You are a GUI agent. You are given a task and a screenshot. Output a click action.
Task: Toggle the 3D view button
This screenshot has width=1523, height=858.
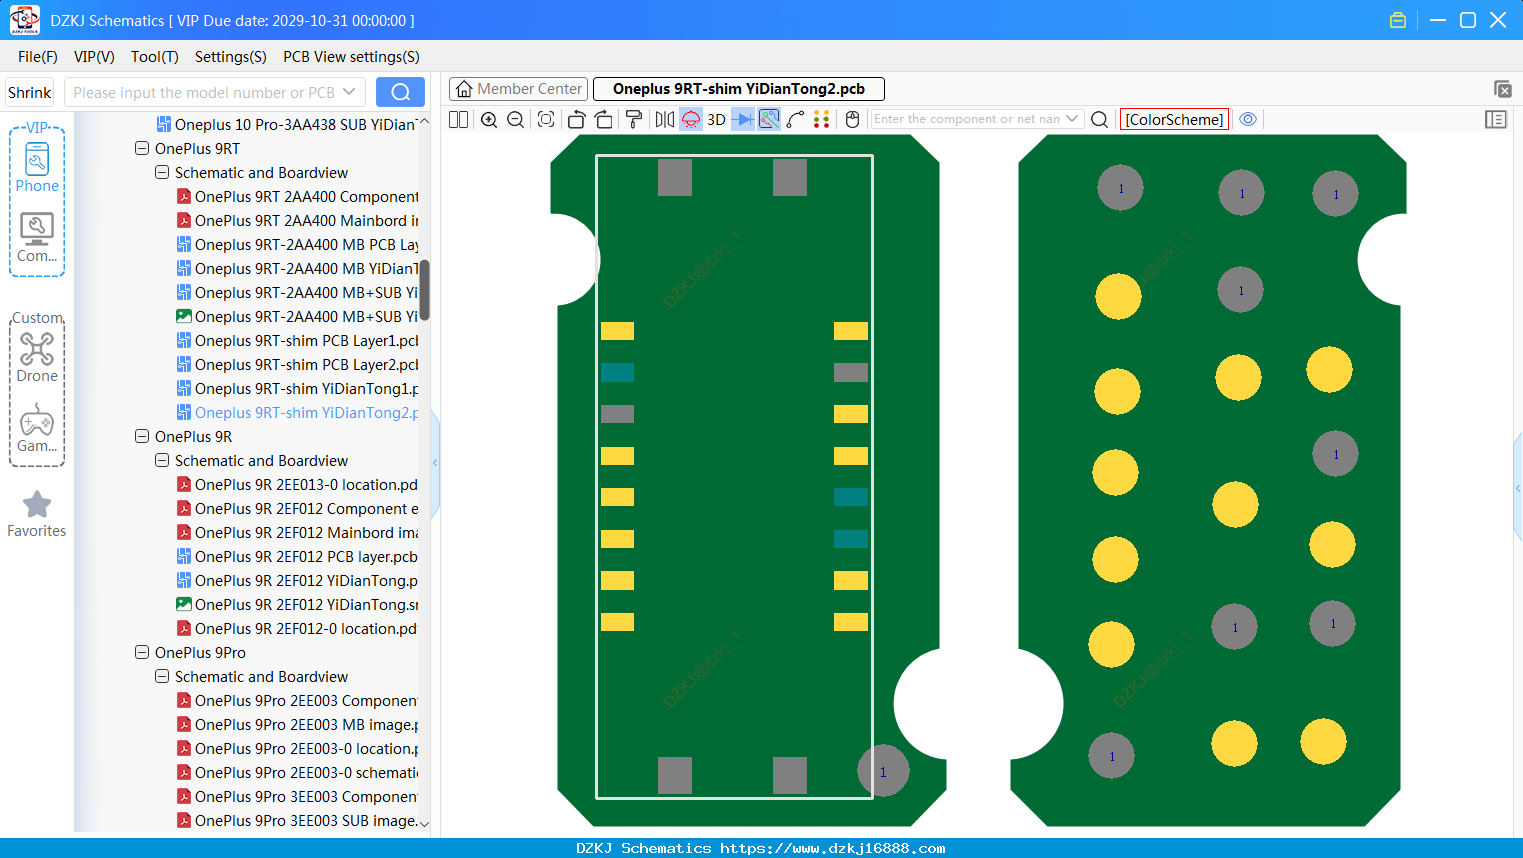pyautogui.click(x=716, y=120)
